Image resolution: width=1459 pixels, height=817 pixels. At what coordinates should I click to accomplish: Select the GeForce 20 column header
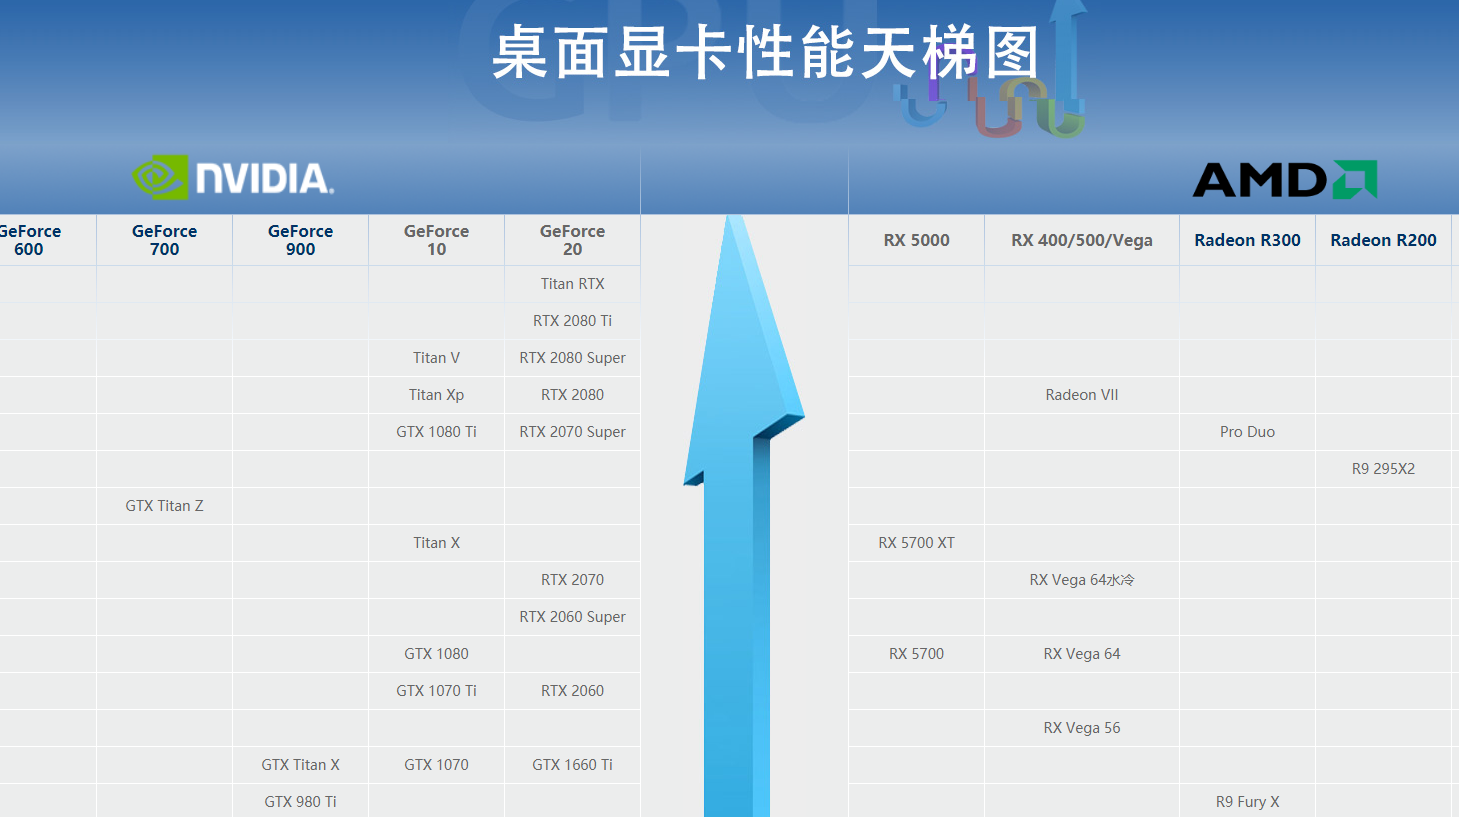(x=573, y=240)
